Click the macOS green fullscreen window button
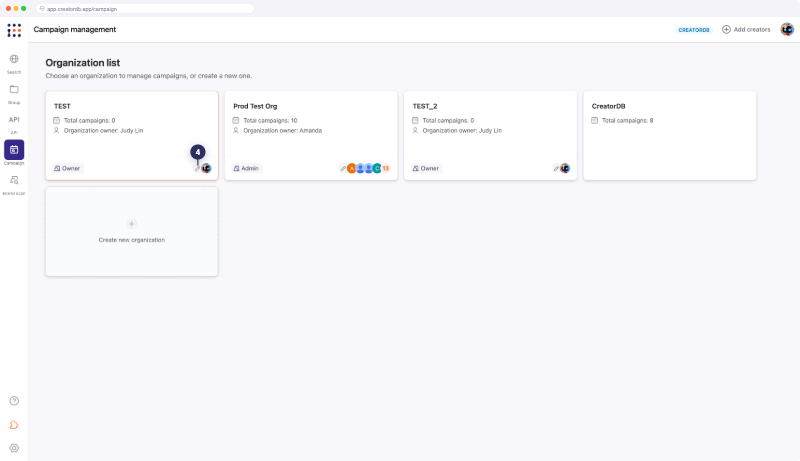800x461 pixels. (x=23, y=9)
